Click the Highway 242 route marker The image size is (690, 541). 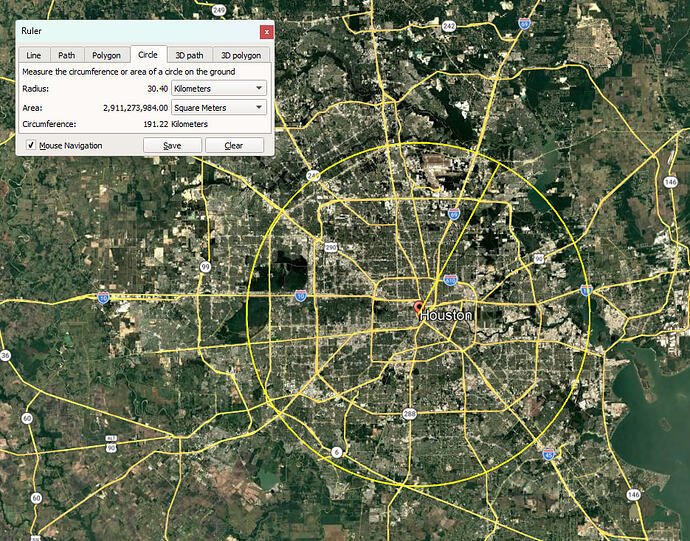[449, 26]
